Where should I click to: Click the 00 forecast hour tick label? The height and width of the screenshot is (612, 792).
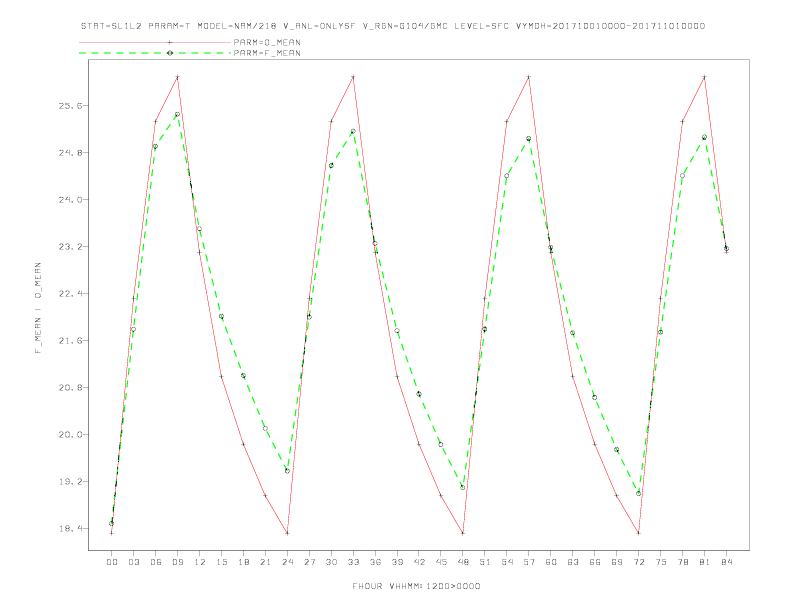(x=112, y=562)
